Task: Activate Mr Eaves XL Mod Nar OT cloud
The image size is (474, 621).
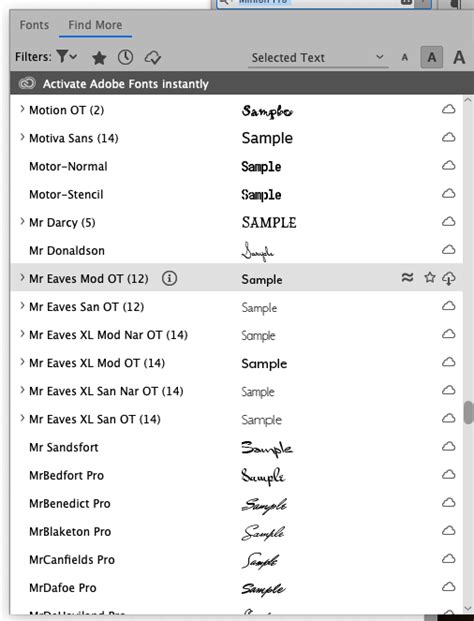Action: coord(448,334)
